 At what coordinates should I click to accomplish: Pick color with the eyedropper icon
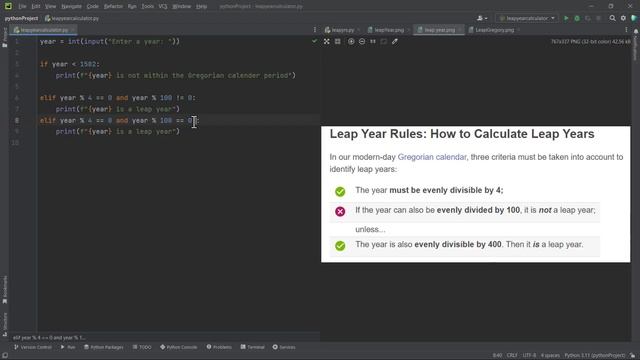[x=395, y=41]
